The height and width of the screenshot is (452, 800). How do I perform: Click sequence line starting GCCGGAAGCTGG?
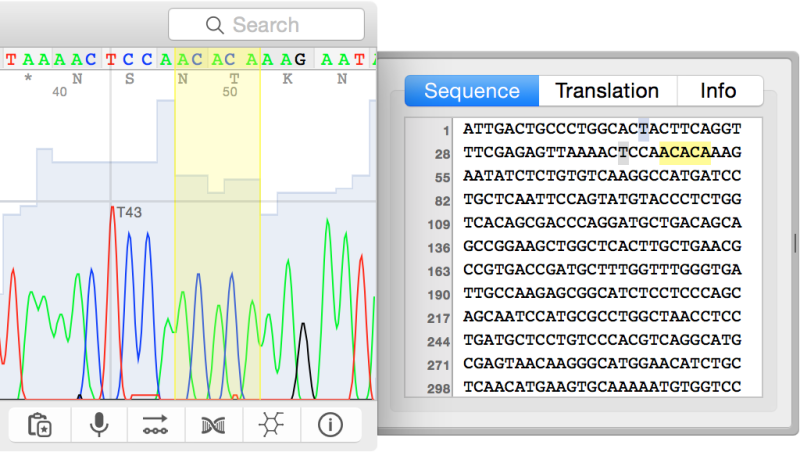(x=602, y=246)
